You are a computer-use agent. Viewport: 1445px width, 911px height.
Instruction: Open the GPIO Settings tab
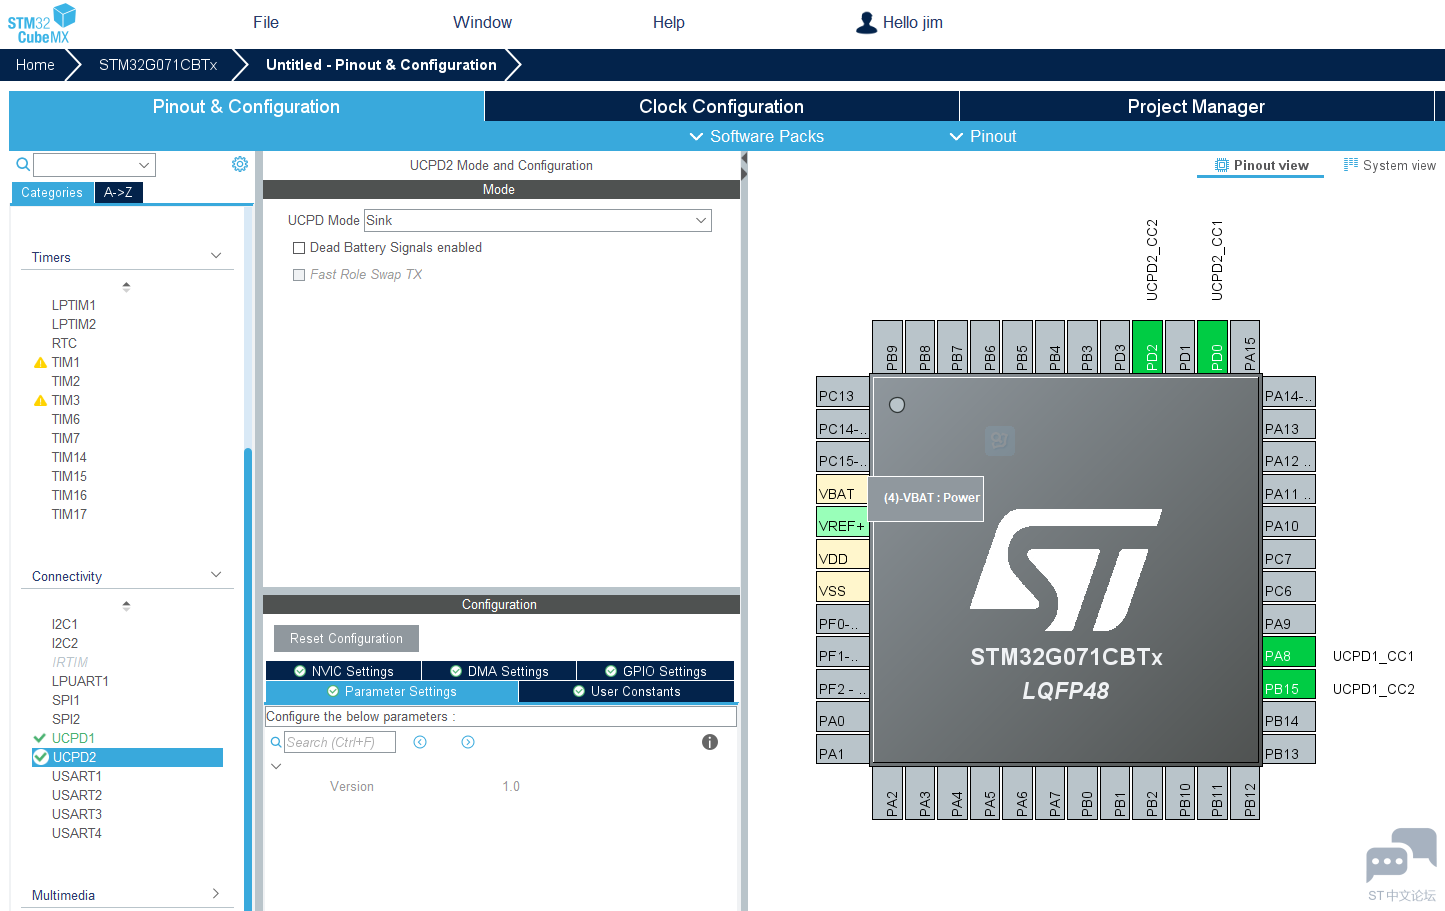(x=655, y=671)
